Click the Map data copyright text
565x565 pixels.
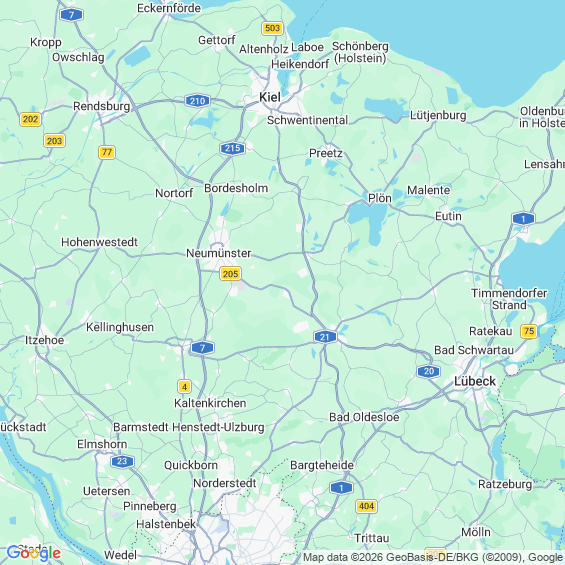point(433,557)
